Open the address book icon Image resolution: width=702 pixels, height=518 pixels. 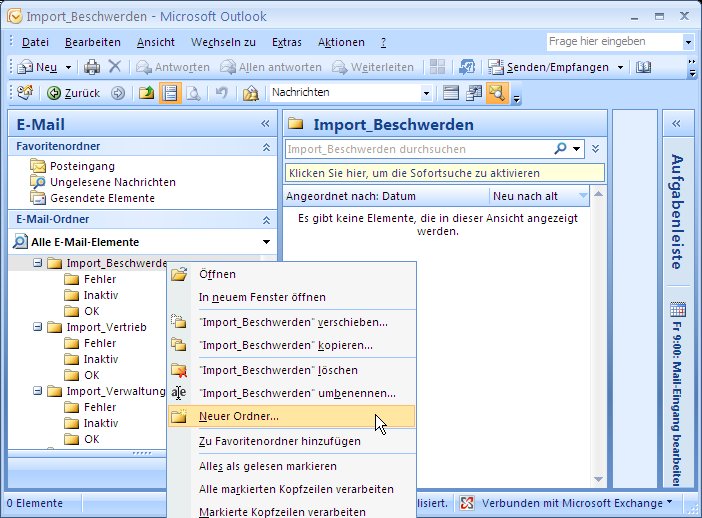[644, 67]
